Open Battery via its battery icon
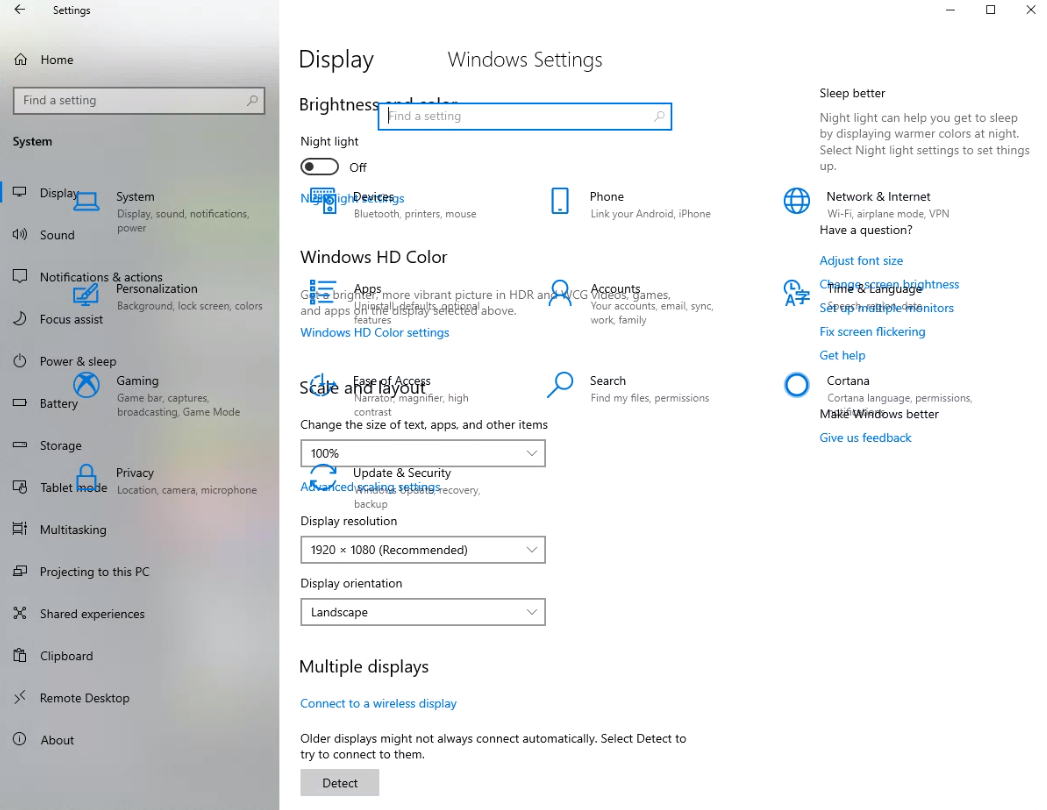 coord(20,403)
